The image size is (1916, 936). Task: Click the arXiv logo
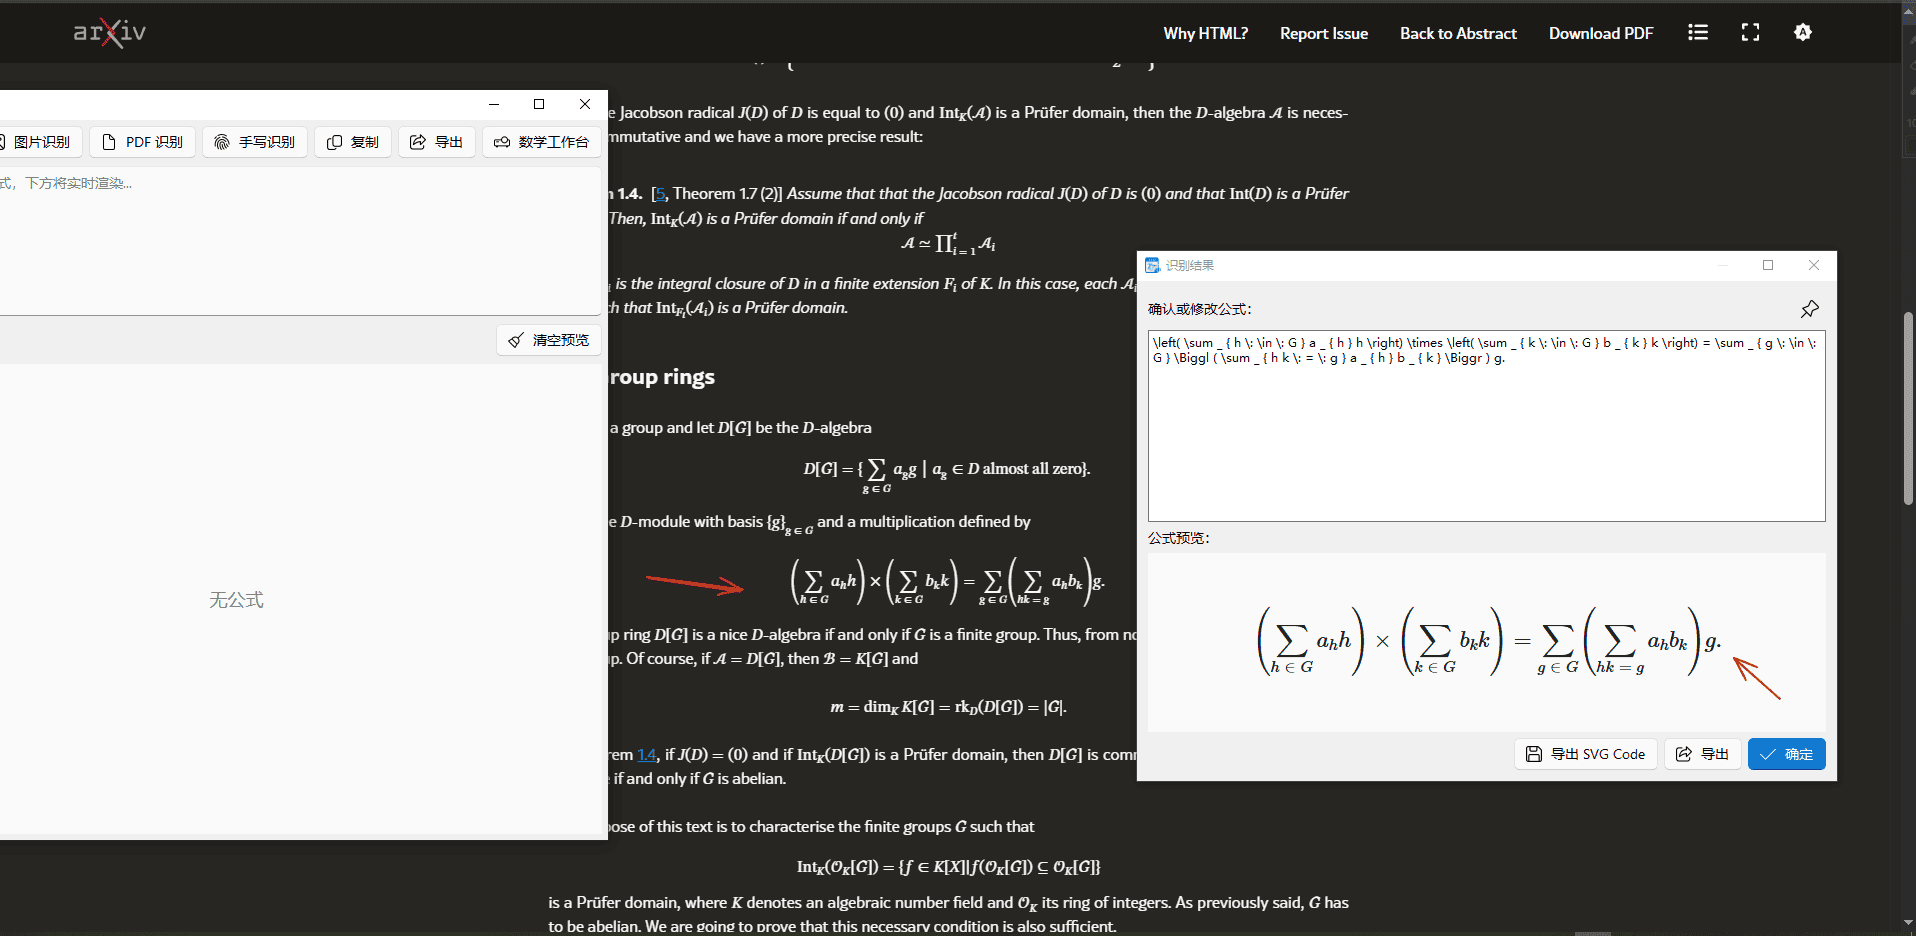110,33
